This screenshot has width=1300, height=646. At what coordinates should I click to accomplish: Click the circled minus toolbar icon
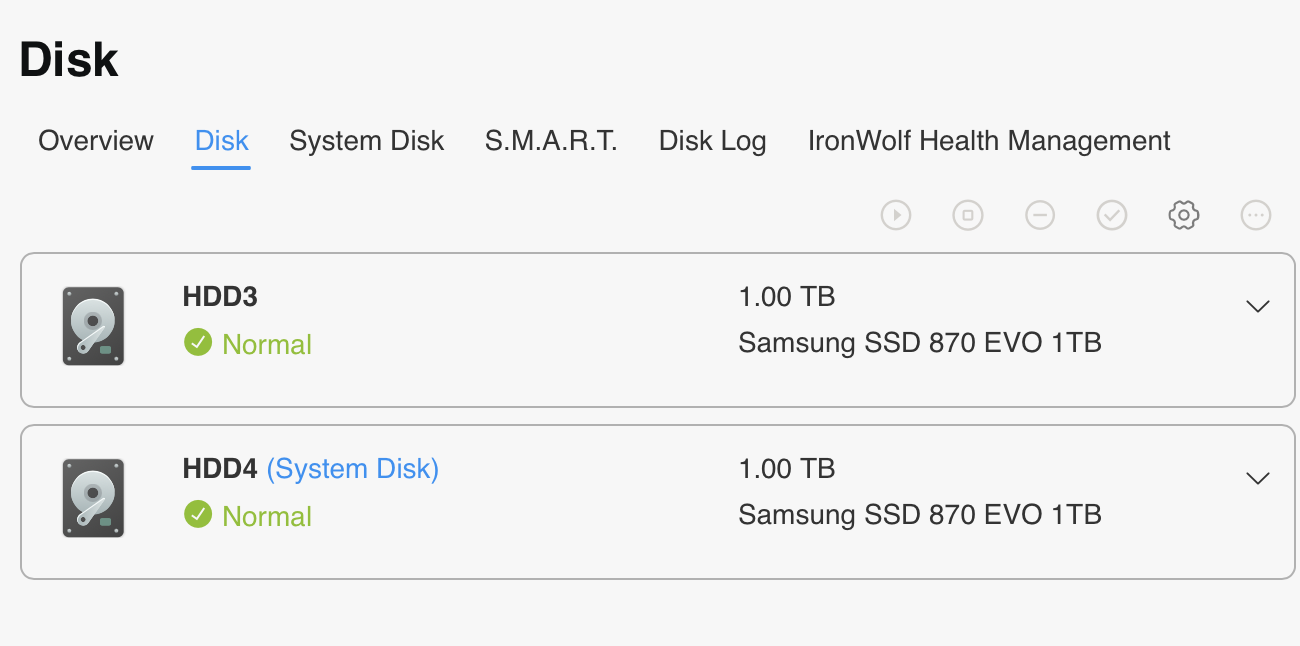[x=1040, y=215]
